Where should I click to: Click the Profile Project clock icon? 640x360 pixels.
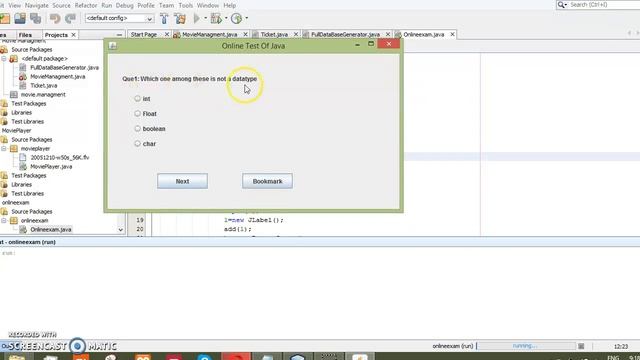tap(236, 18)
